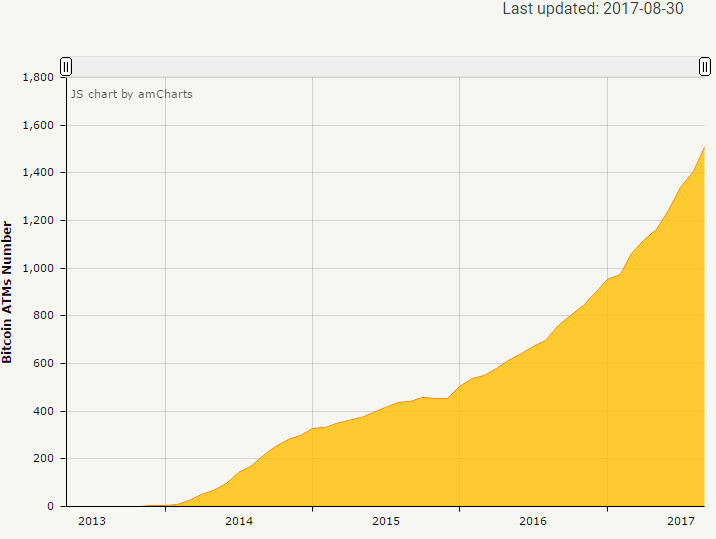Click the 1,600 y-axis value

38,125
